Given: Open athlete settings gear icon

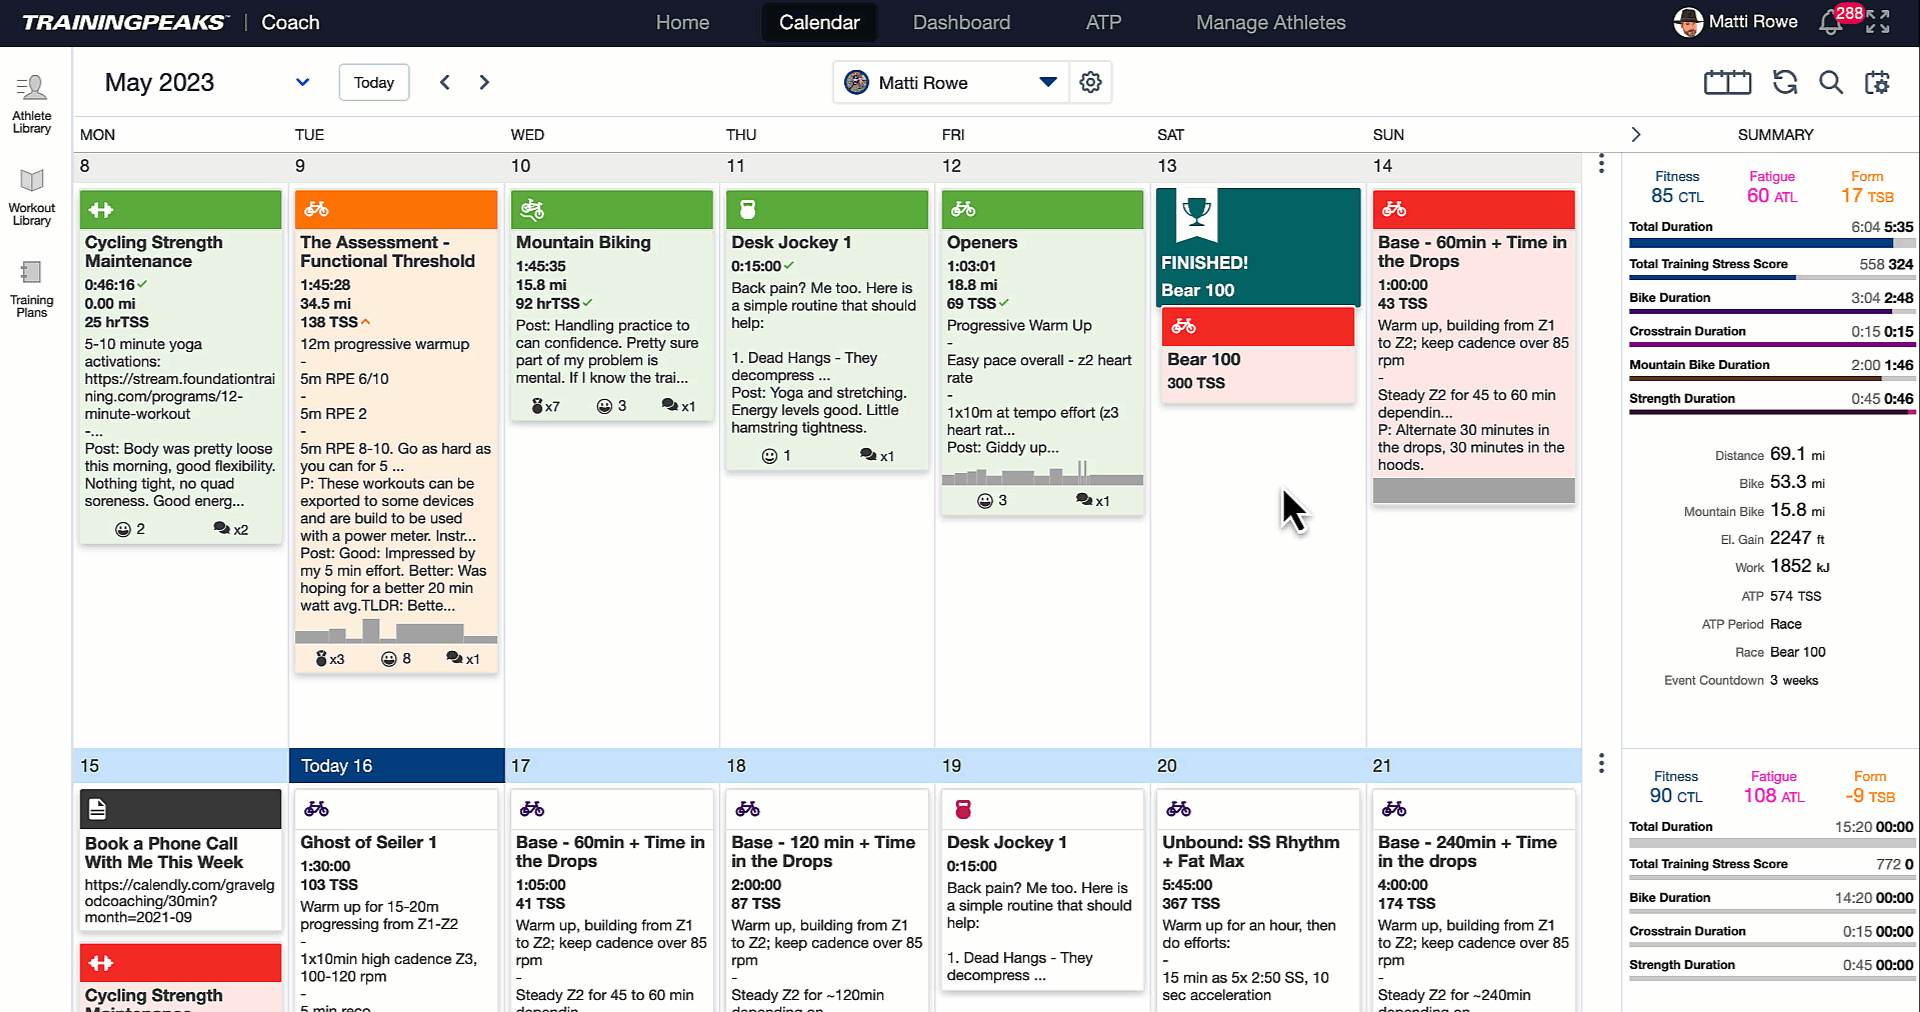Looking at the screenshot, I should click(1090, 83).
